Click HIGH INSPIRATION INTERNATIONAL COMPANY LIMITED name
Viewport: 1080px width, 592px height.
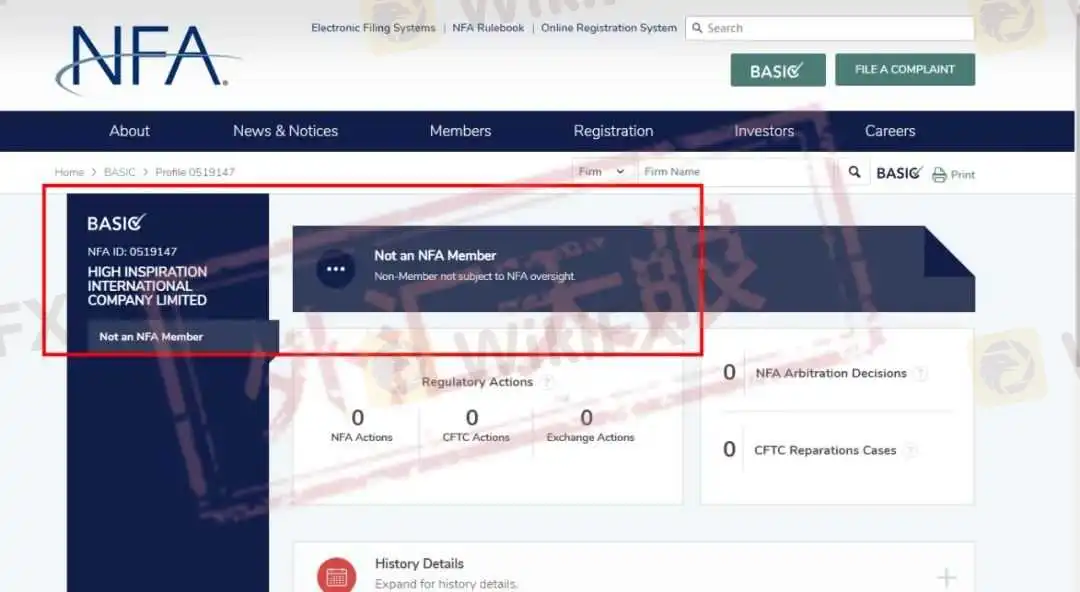147,286
